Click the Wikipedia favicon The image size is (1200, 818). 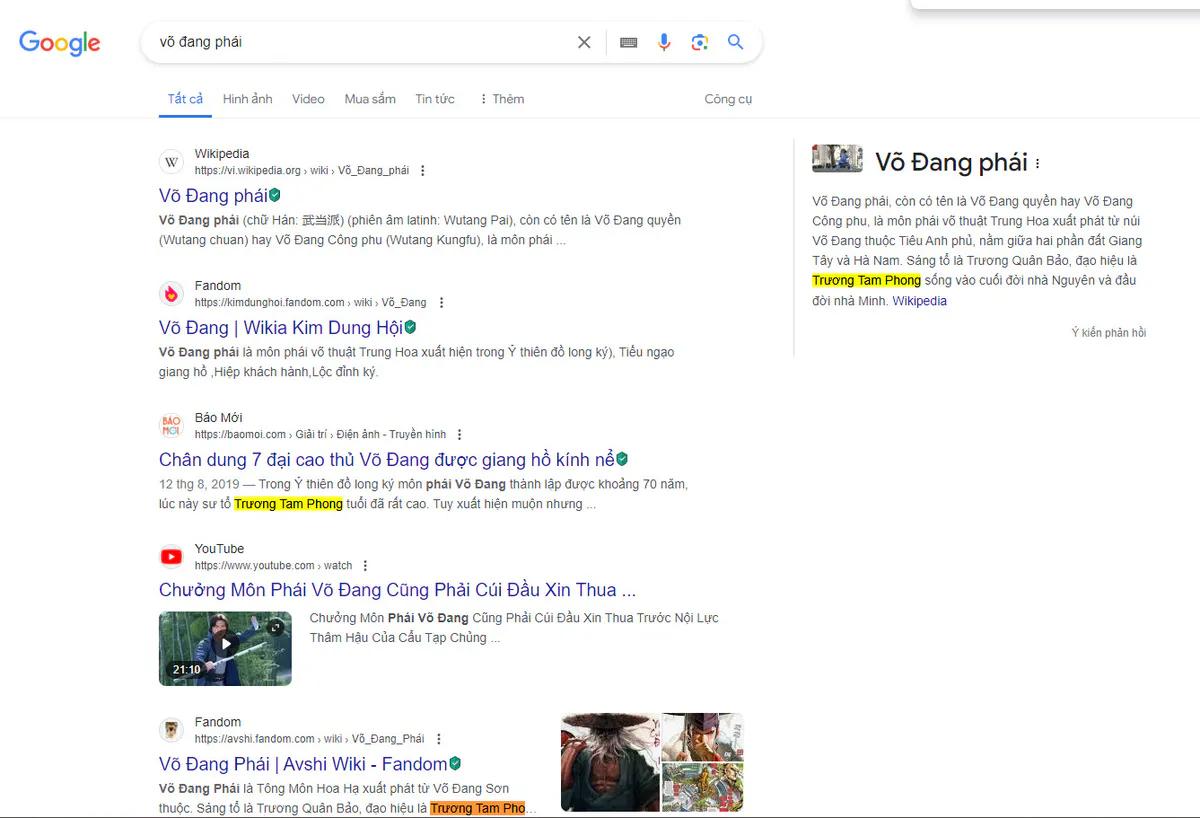tap(172, 162)
